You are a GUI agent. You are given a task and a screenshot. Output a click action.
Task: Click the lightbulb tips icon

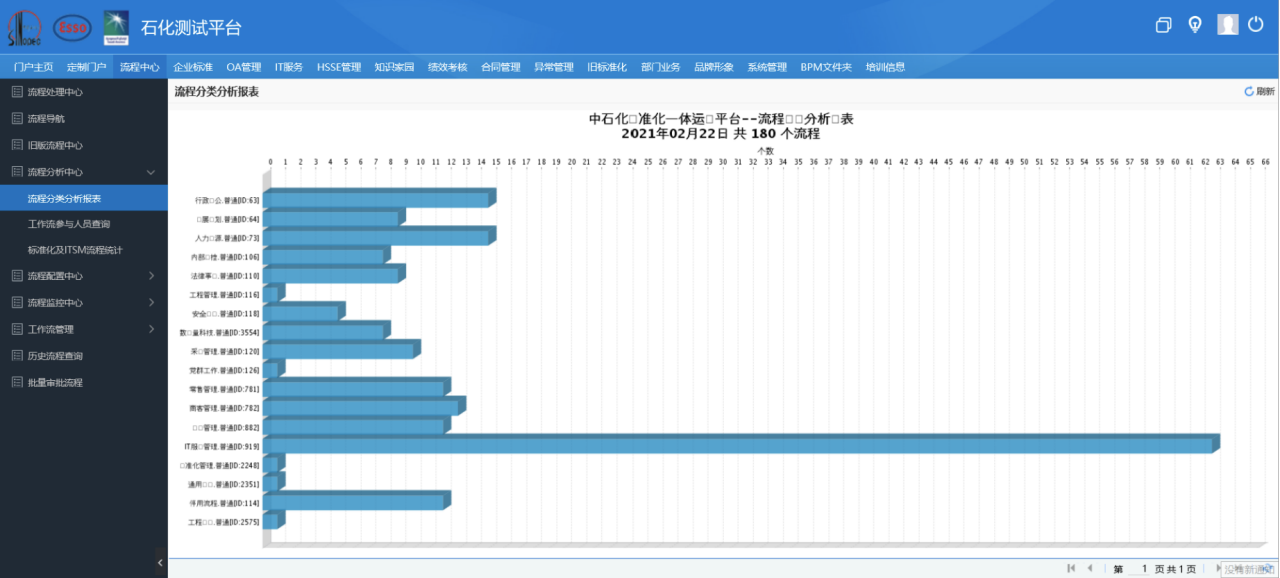[1195, 25]
